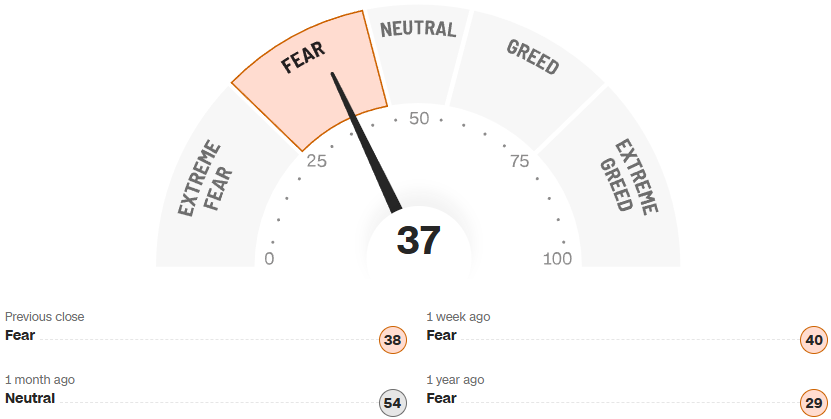Click the 0 mark on the gauge scale

(x=269, y=260)
